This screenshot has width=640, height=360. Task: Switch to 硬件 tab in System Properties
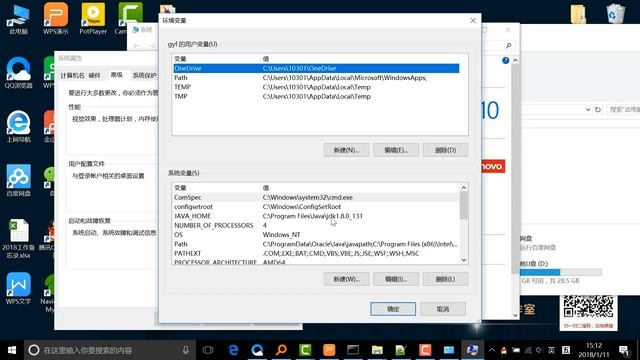point(95,76)
